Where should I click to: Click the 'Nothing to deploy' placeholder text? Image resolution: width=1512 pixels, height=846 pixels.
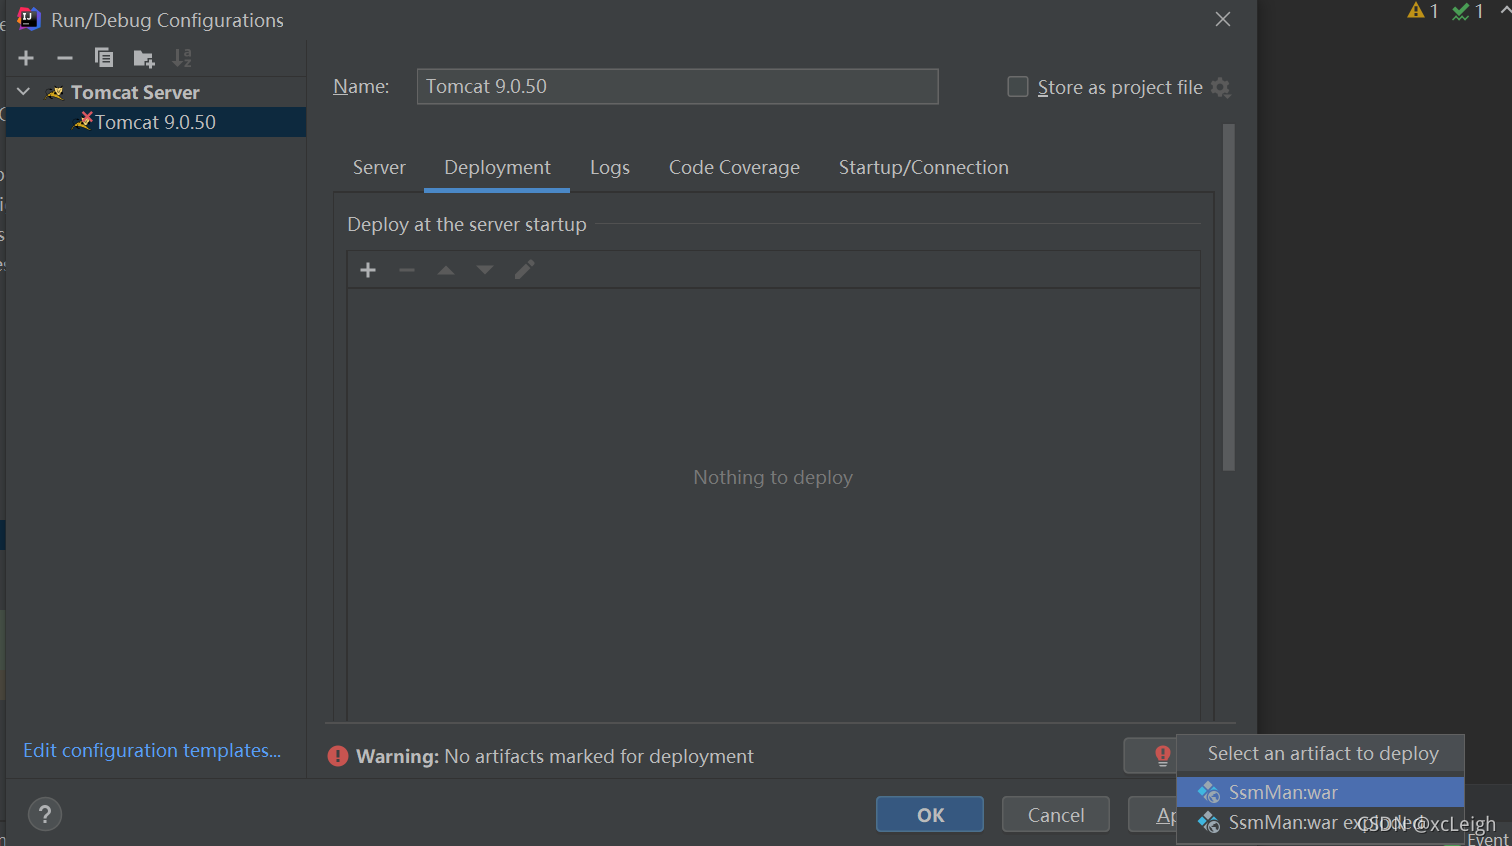click(x=773, y=478)
